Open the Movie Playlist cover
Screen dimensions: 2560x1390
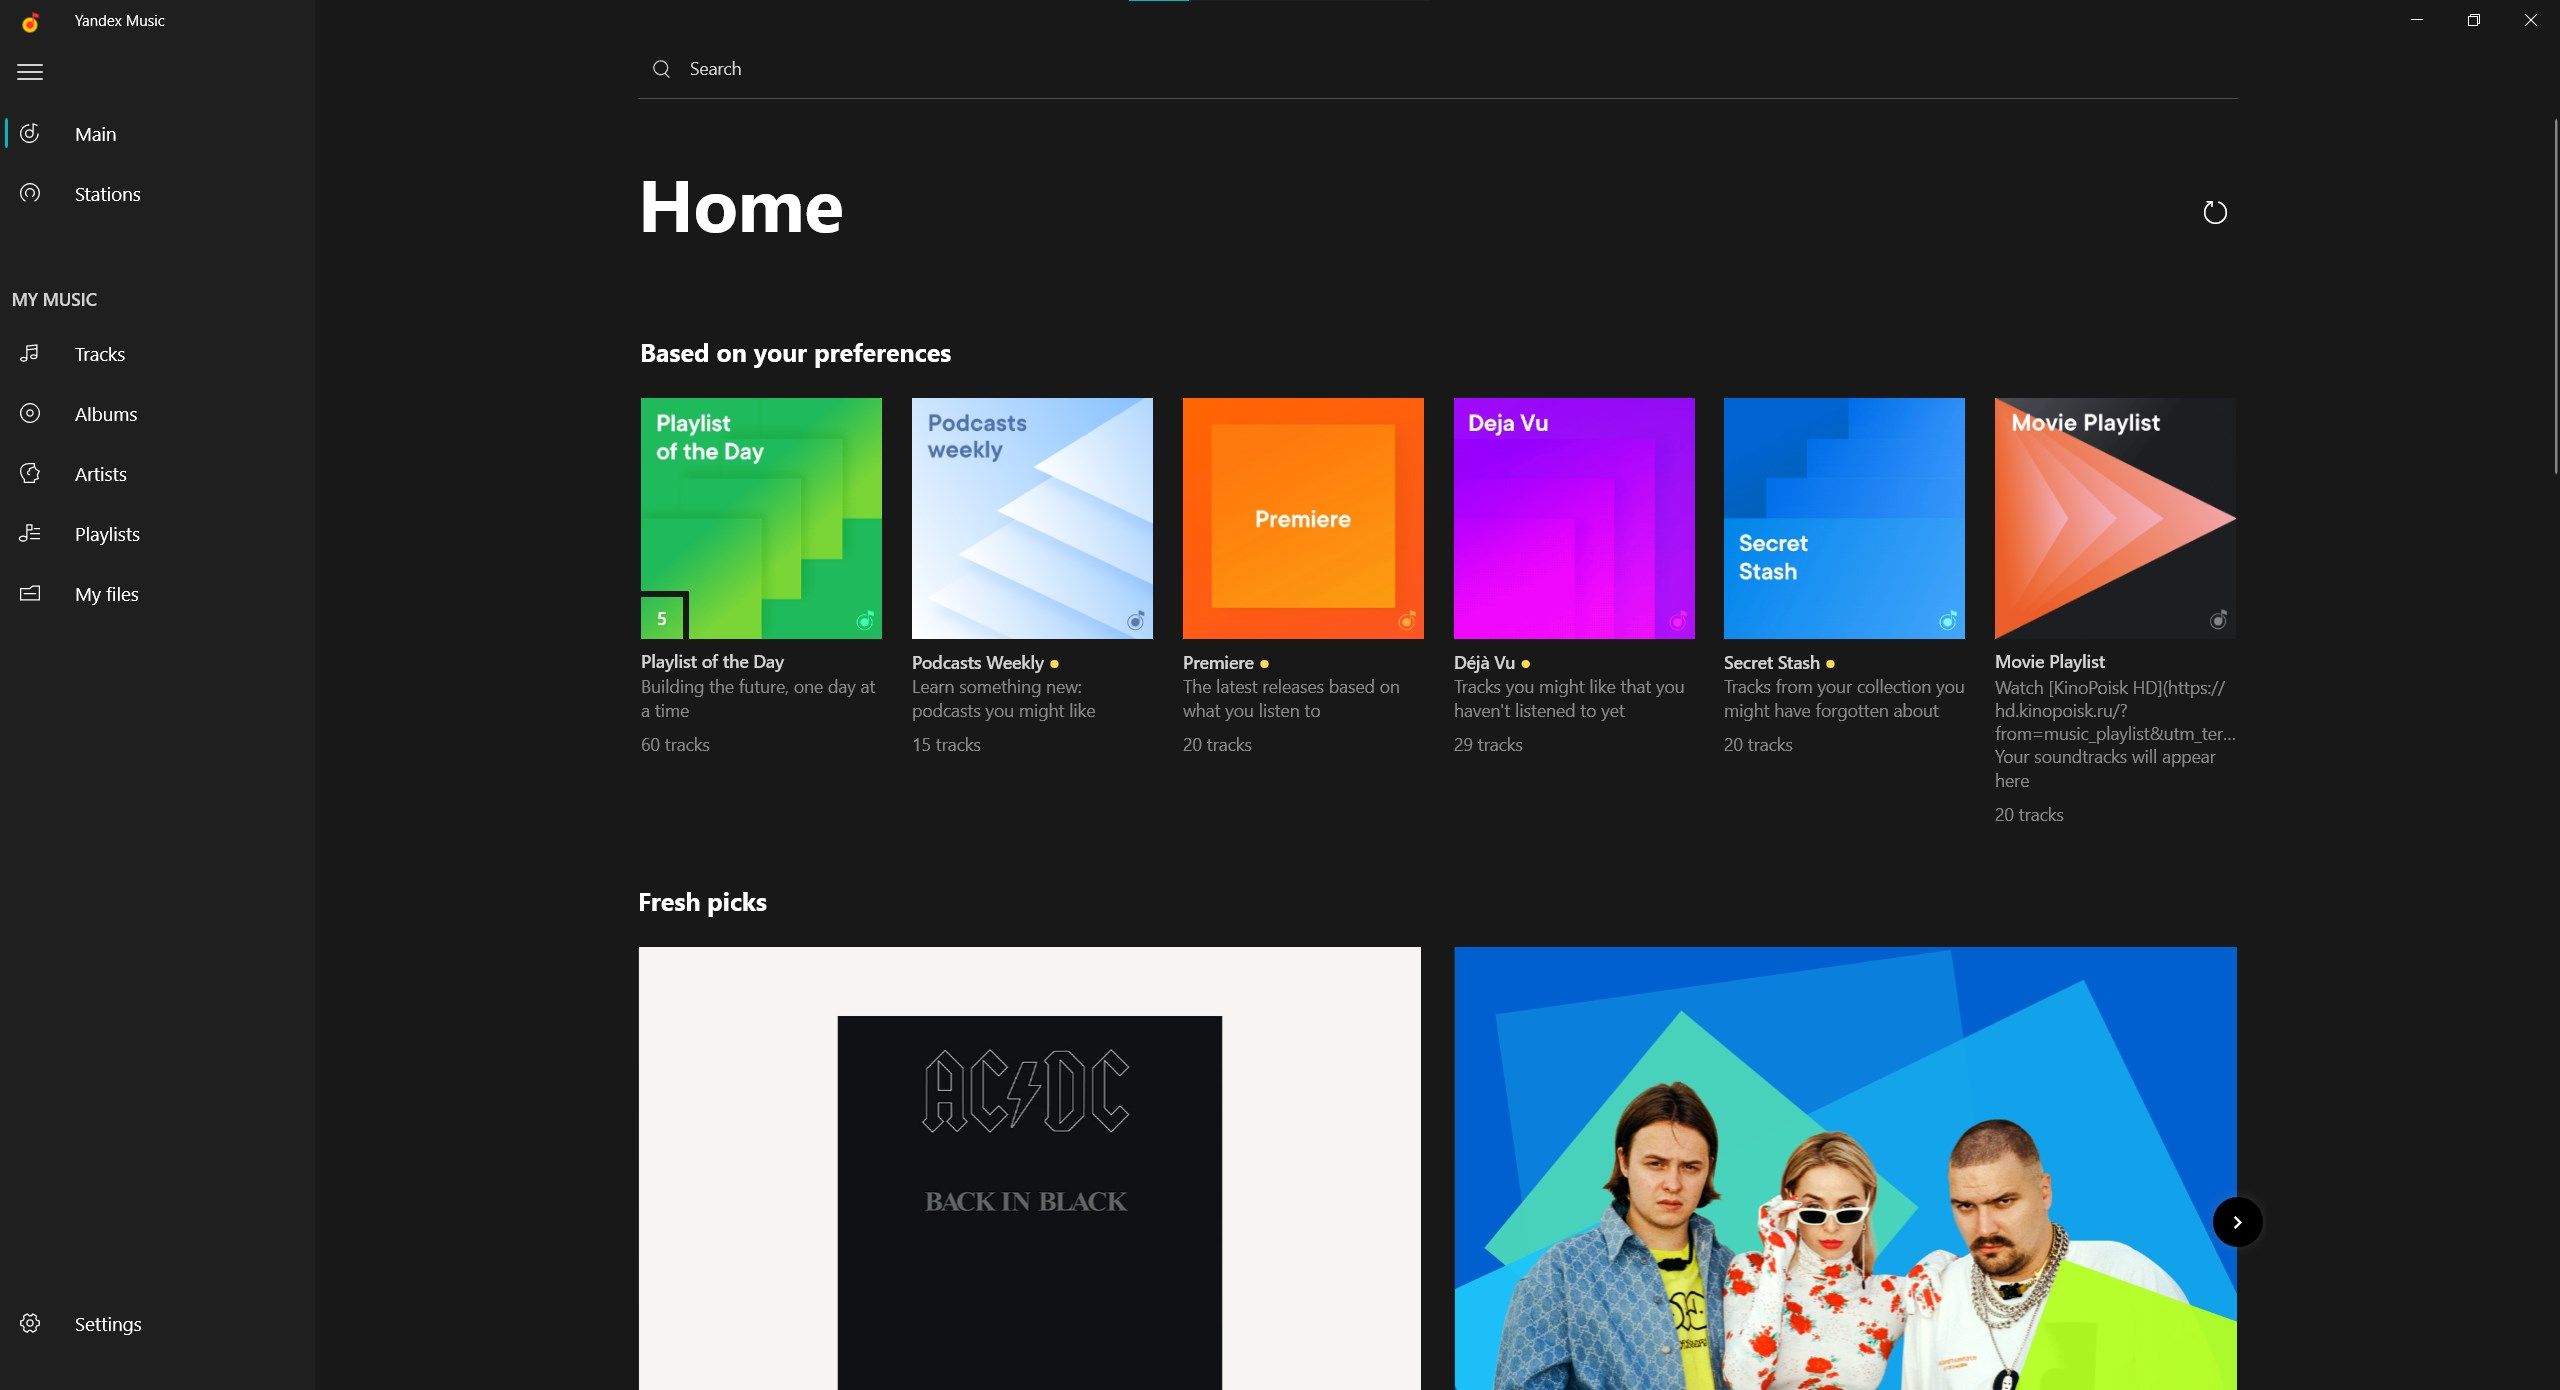click(2115, 518)
